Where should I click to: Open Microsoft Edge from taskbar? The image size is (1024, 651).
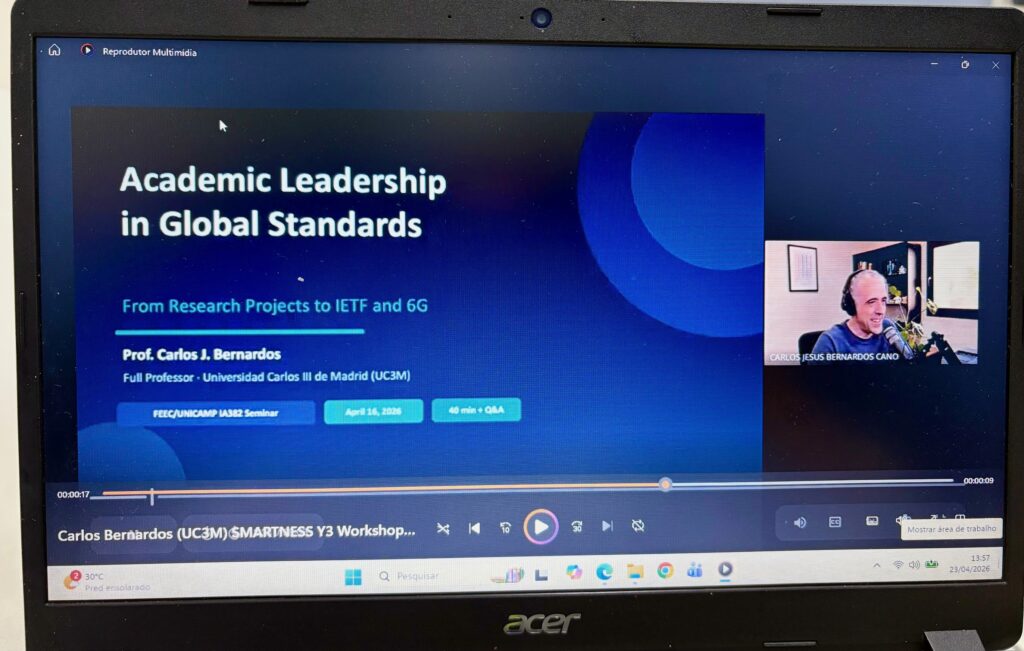(x=604, y=572)
